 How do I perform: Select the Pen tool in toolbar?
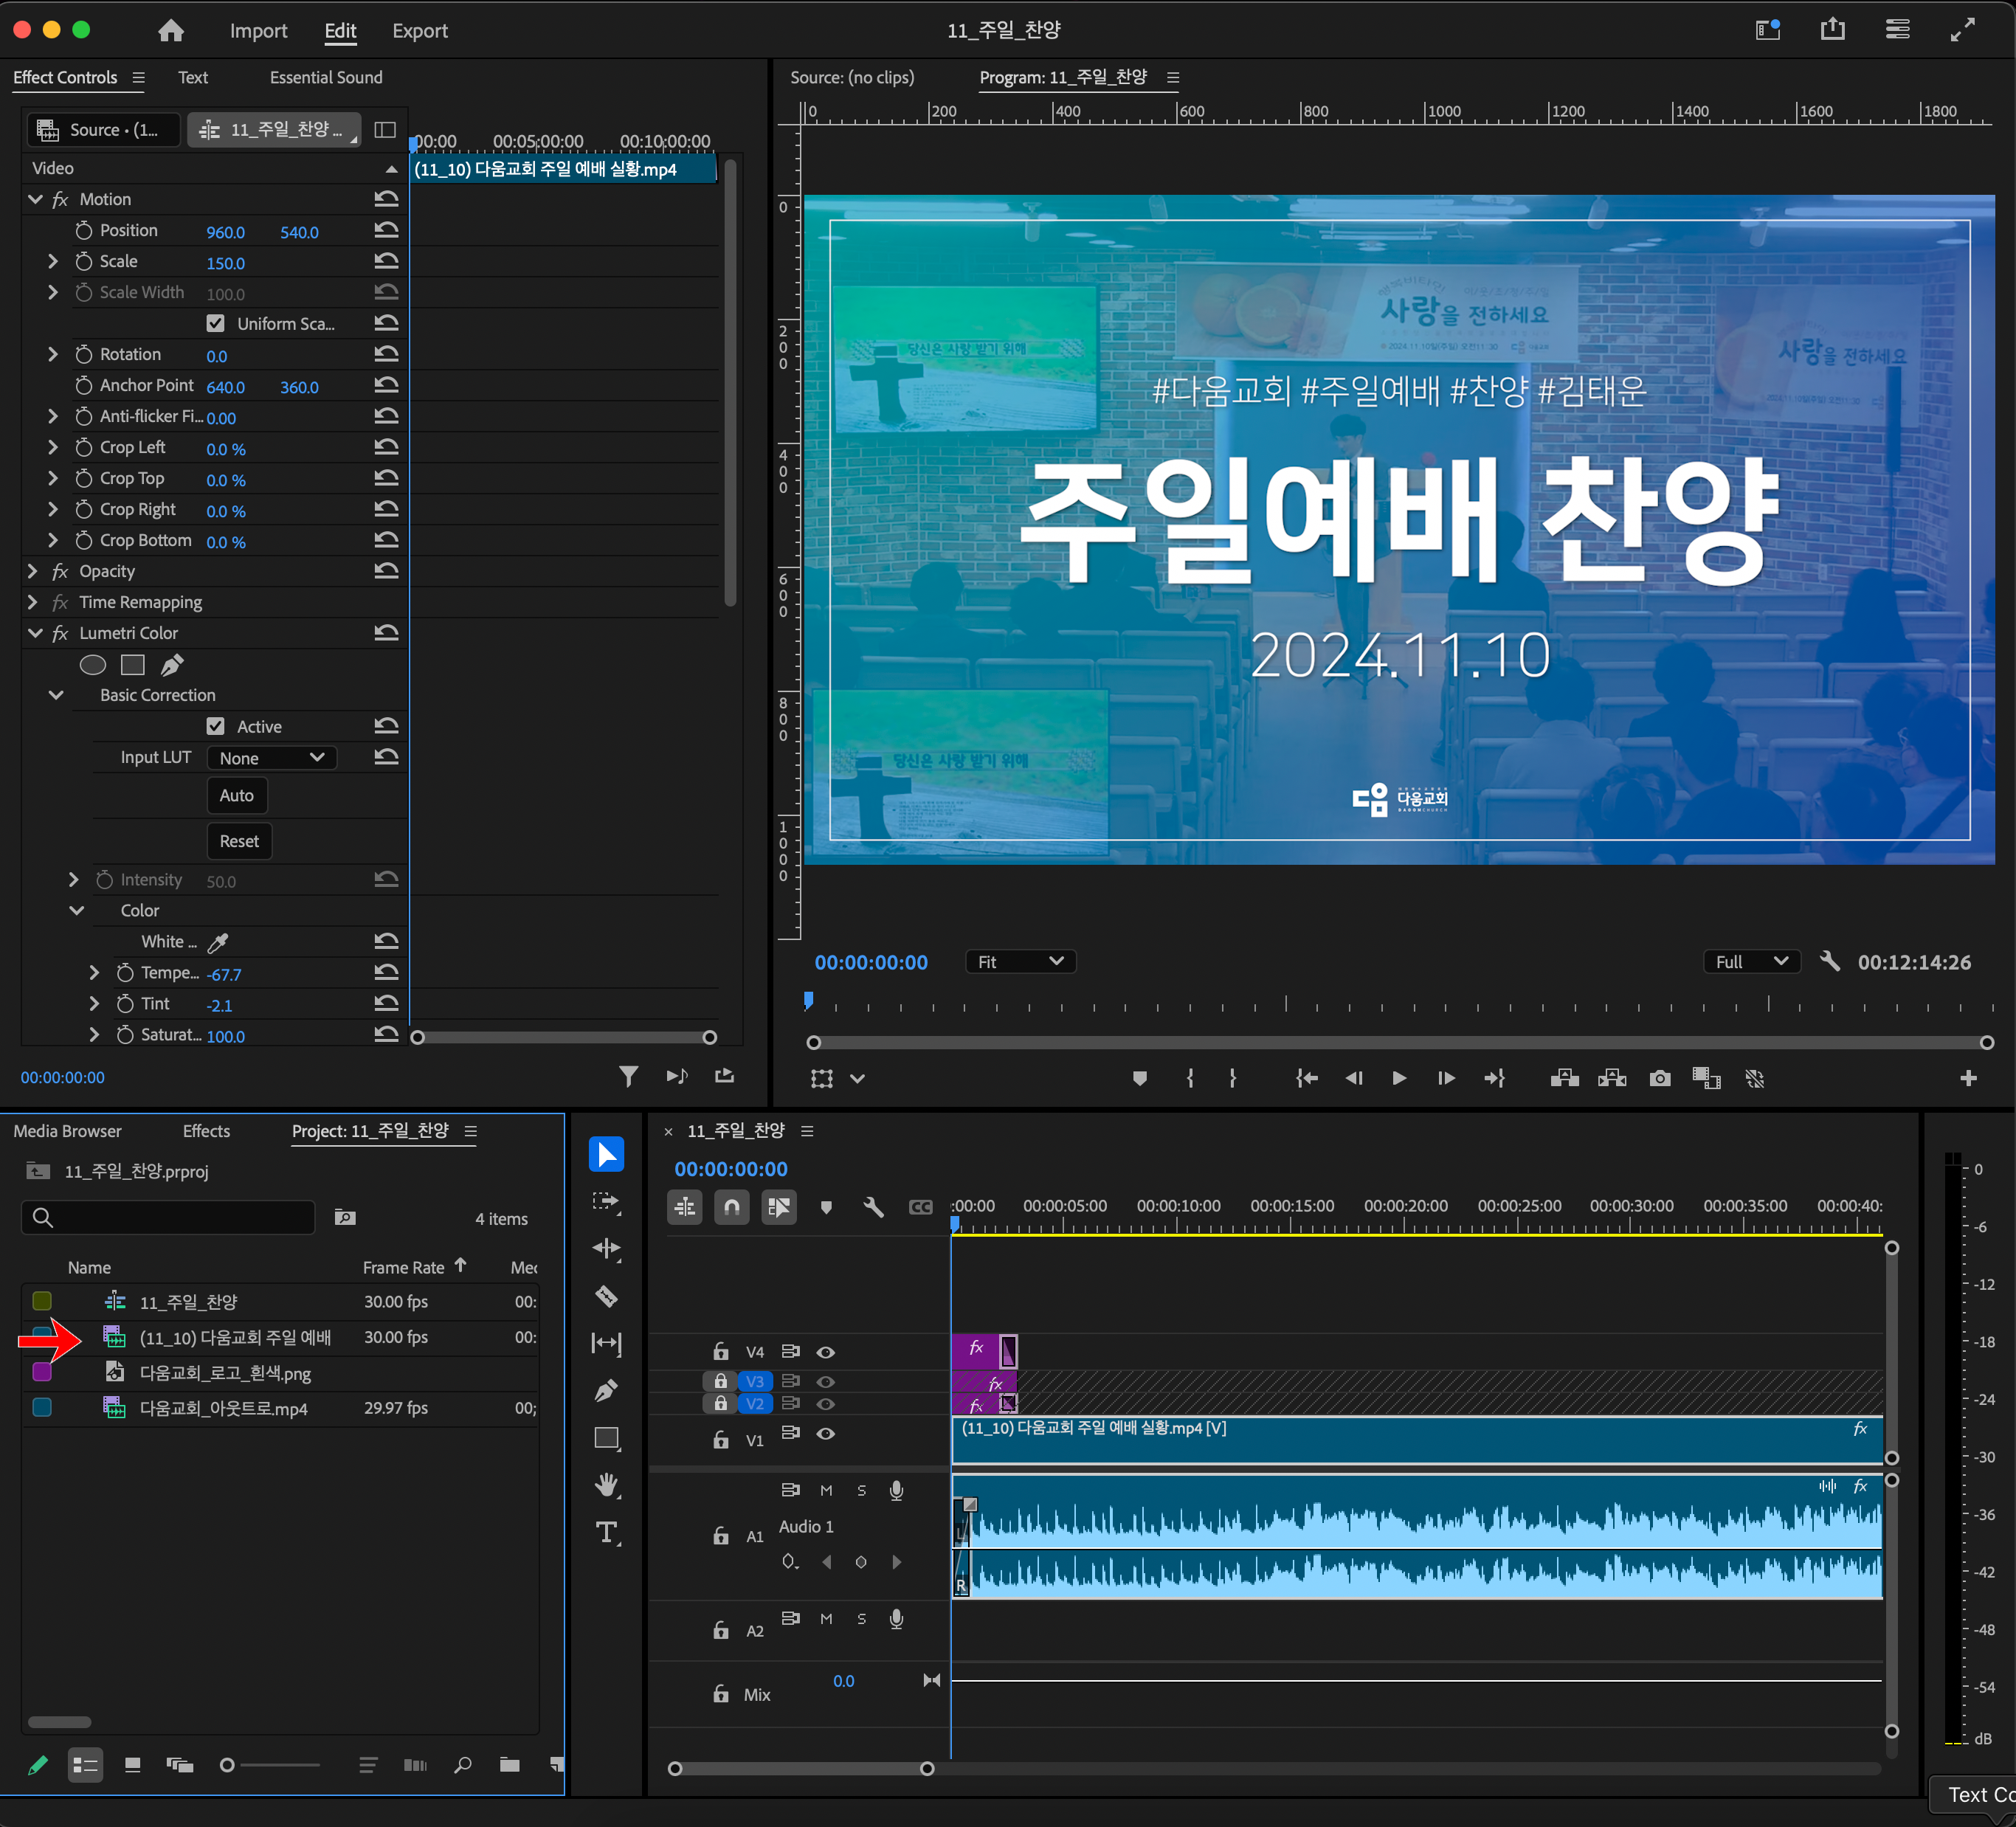[606, 1390]
